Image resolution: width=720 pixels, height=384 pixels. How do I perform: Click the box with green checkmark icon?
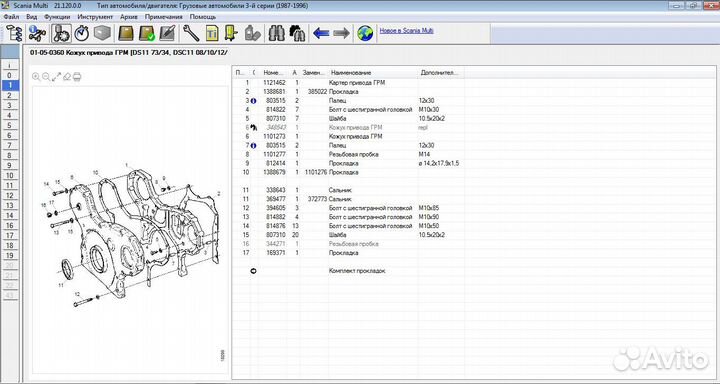click(x=147, y=33)
